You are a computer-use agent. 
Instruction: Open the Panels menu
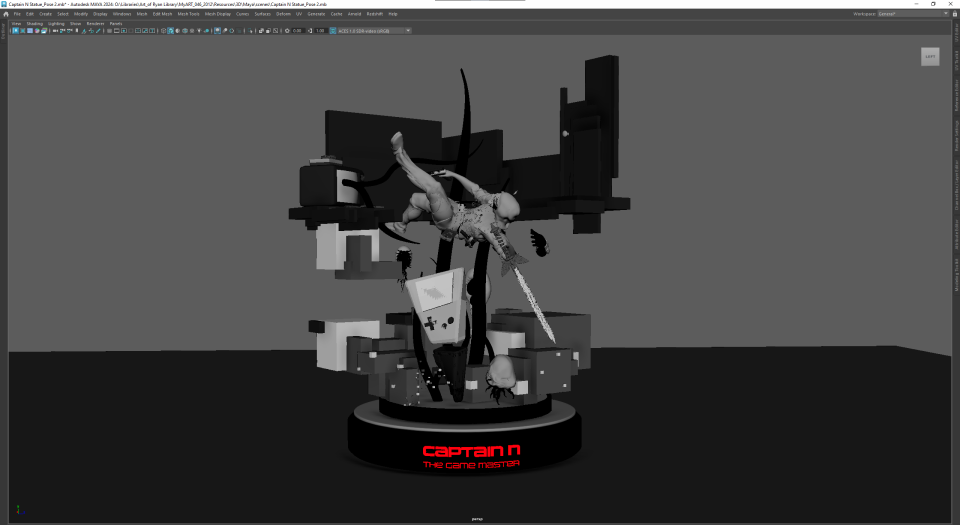116,23
